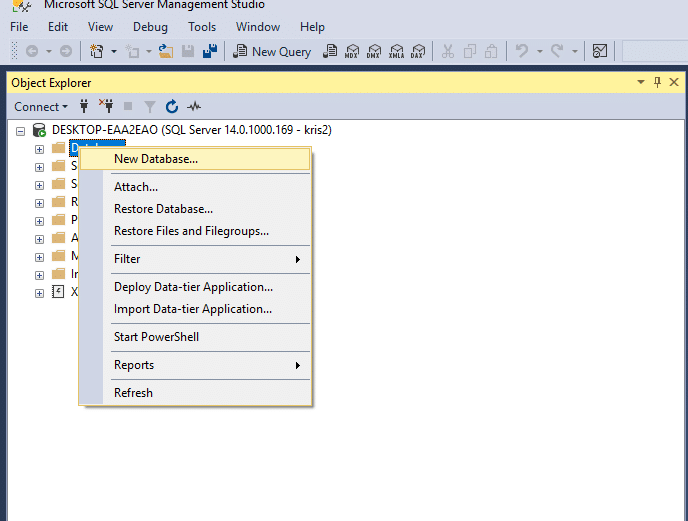
Task: Click the DMX query icon
Action: point(374,52)
